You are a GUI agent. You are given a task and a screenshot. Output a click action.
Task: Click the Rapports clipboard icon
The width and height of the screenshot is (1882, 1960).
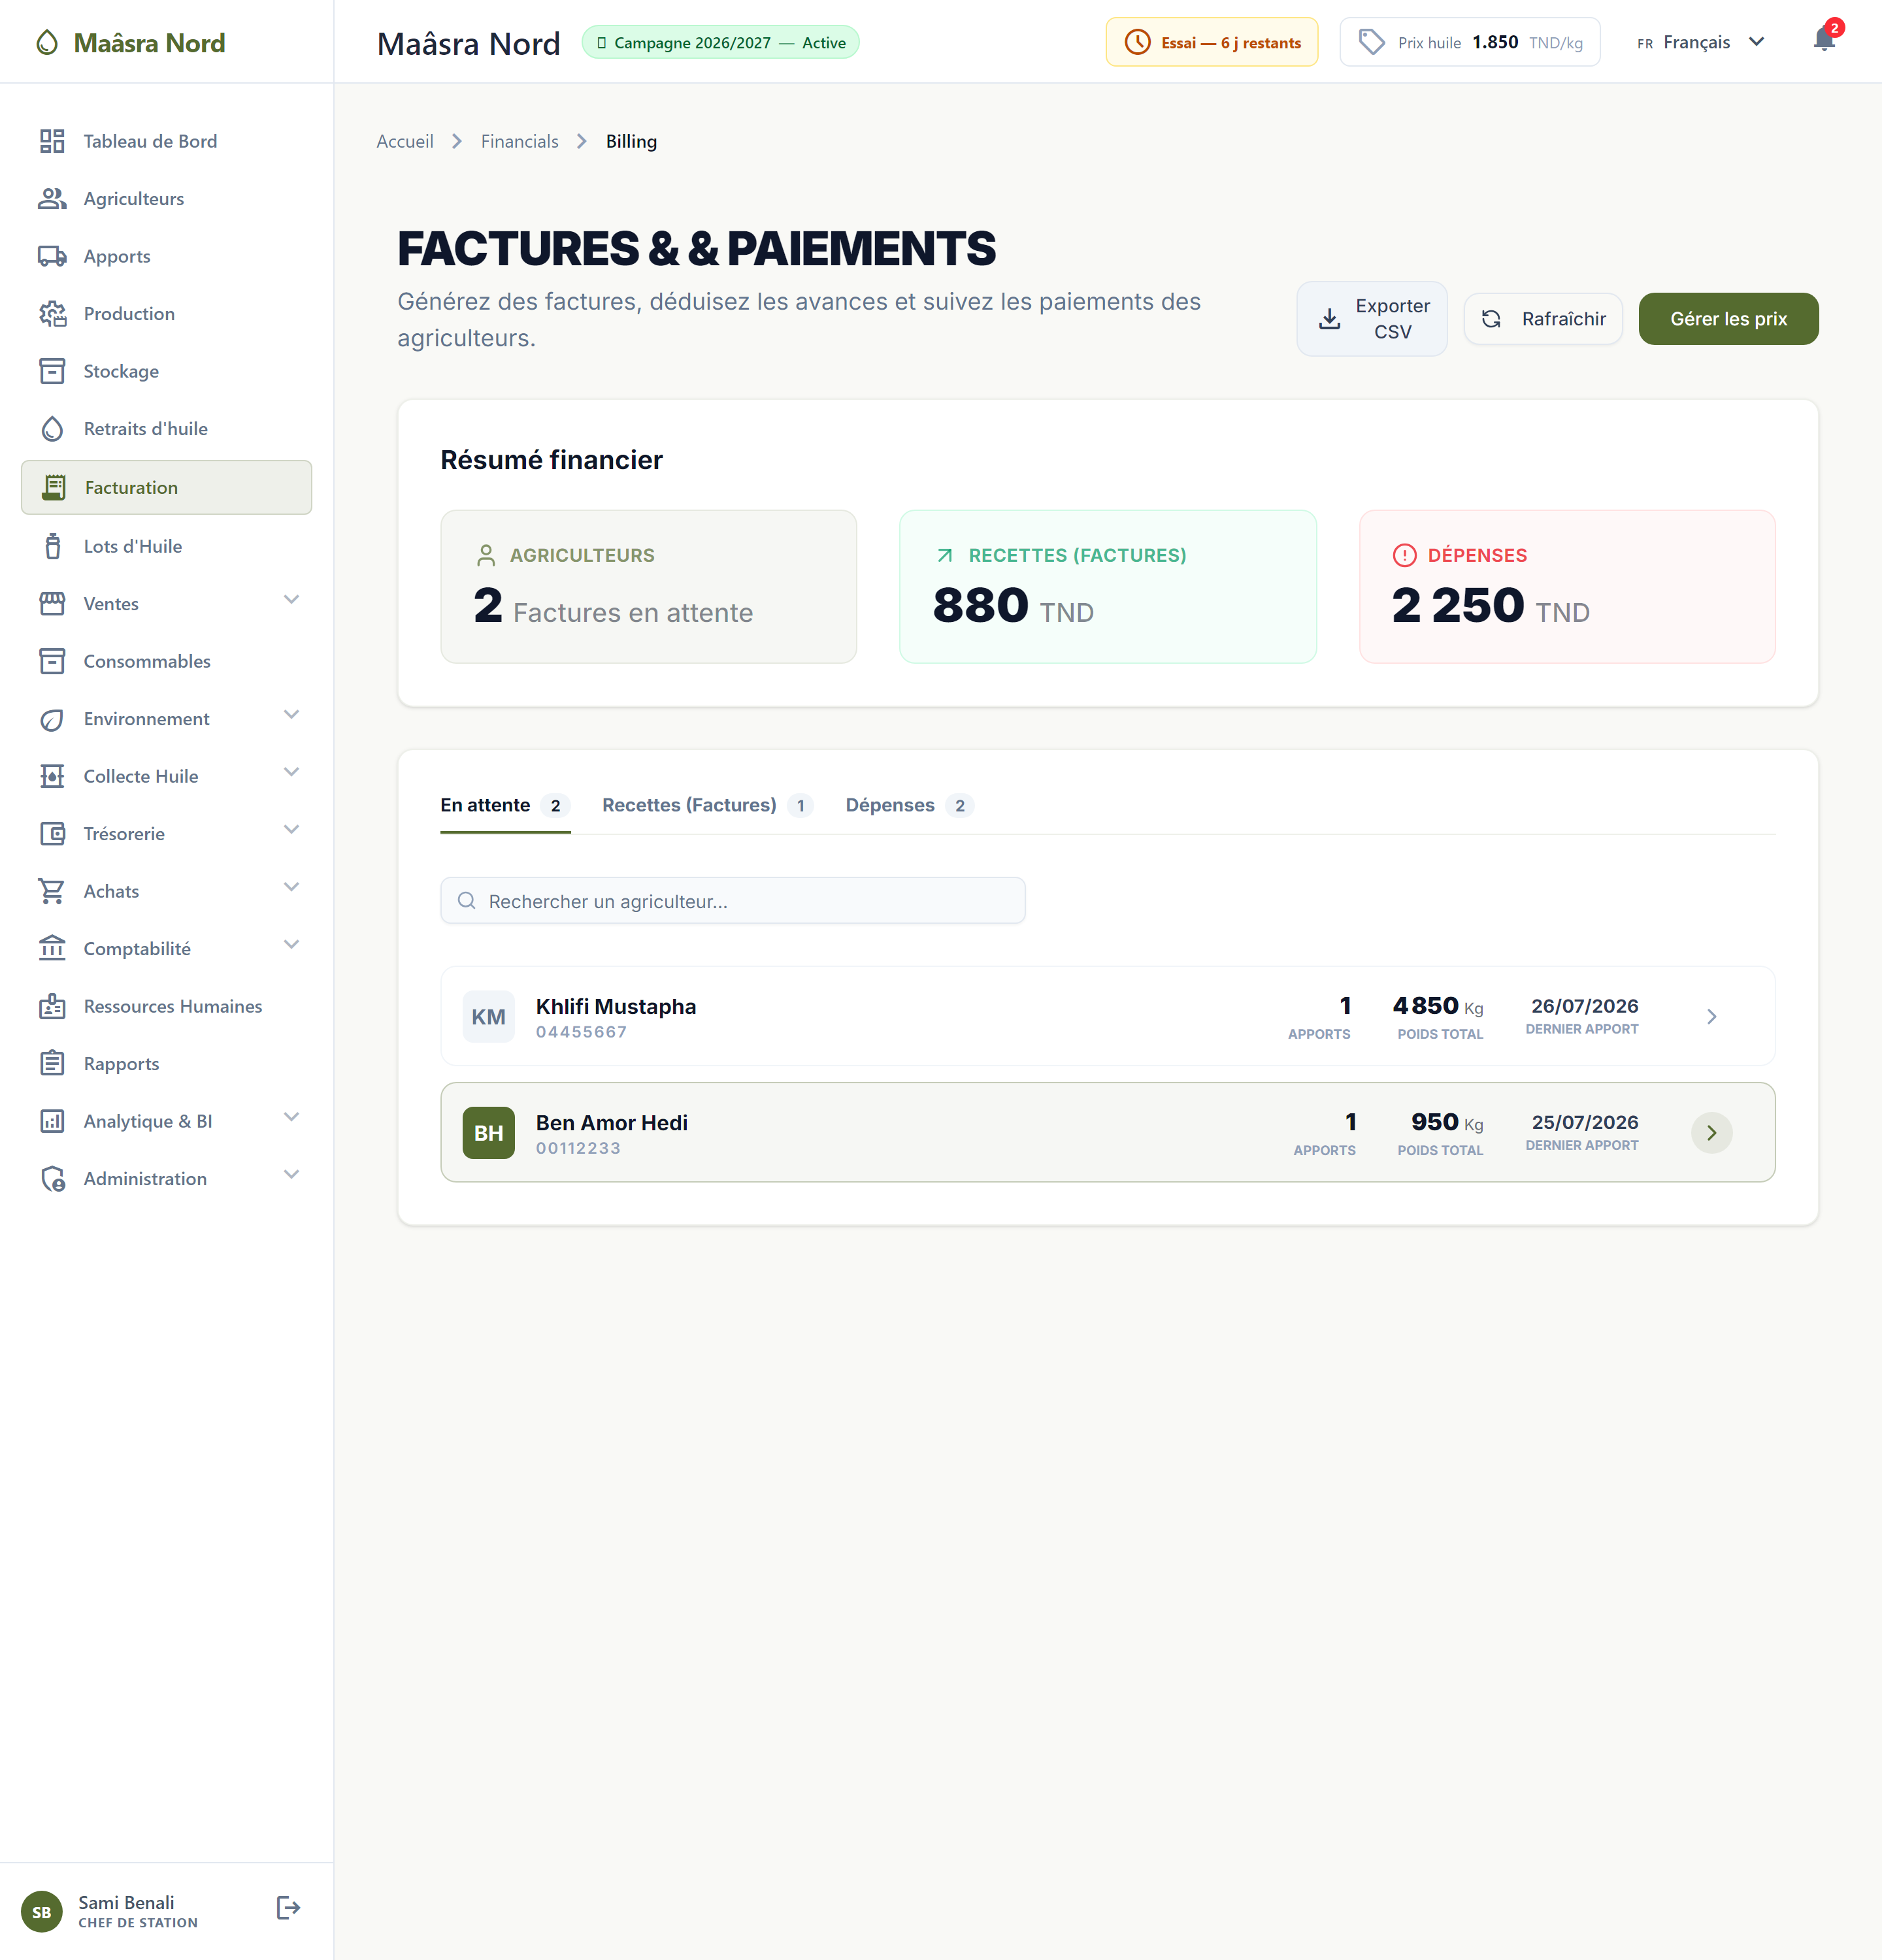click(52, 1063)
